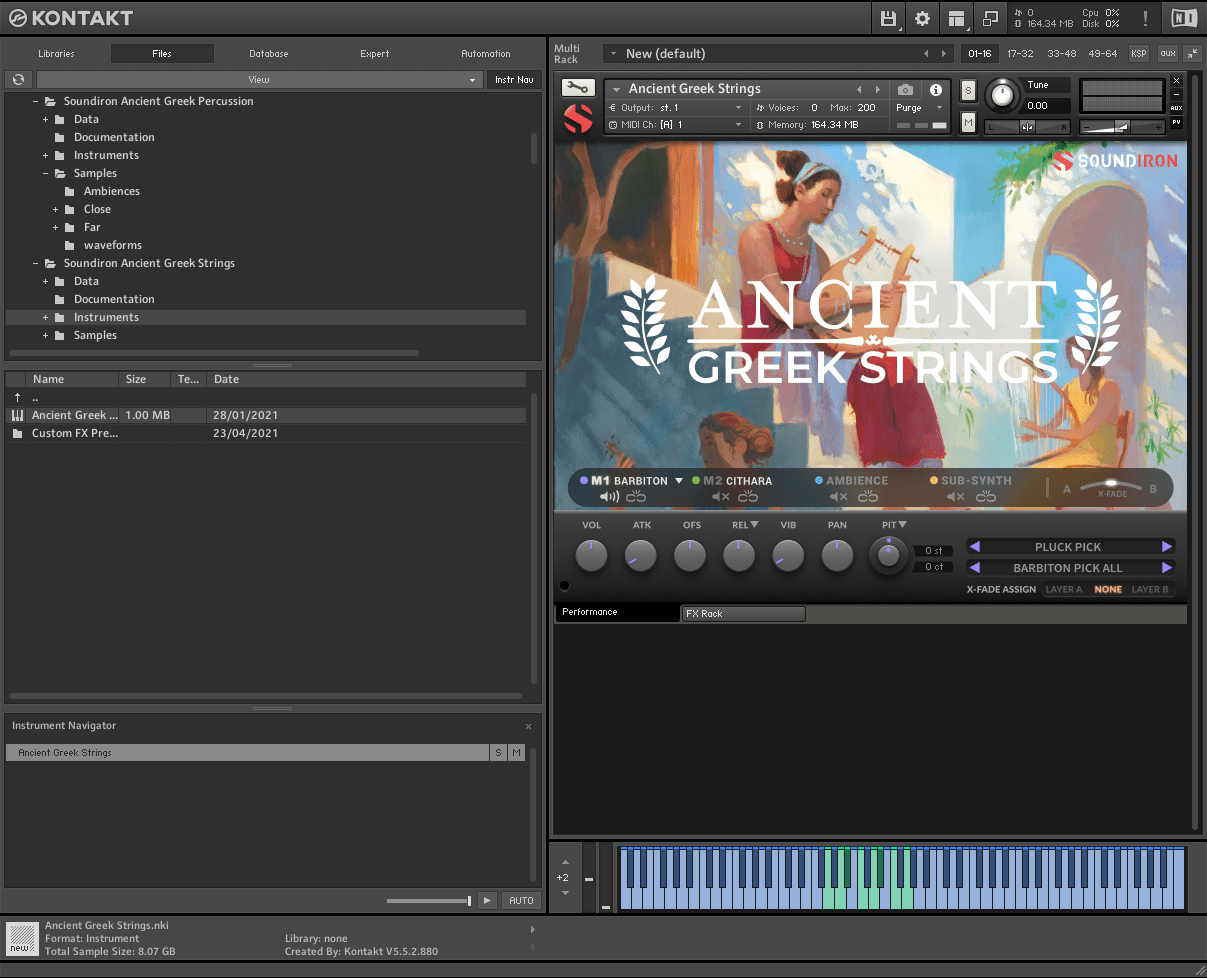Unmute the Sub-Synth layer
The height and width of the screenshot is (978, 1207).
tap(956, 497)
